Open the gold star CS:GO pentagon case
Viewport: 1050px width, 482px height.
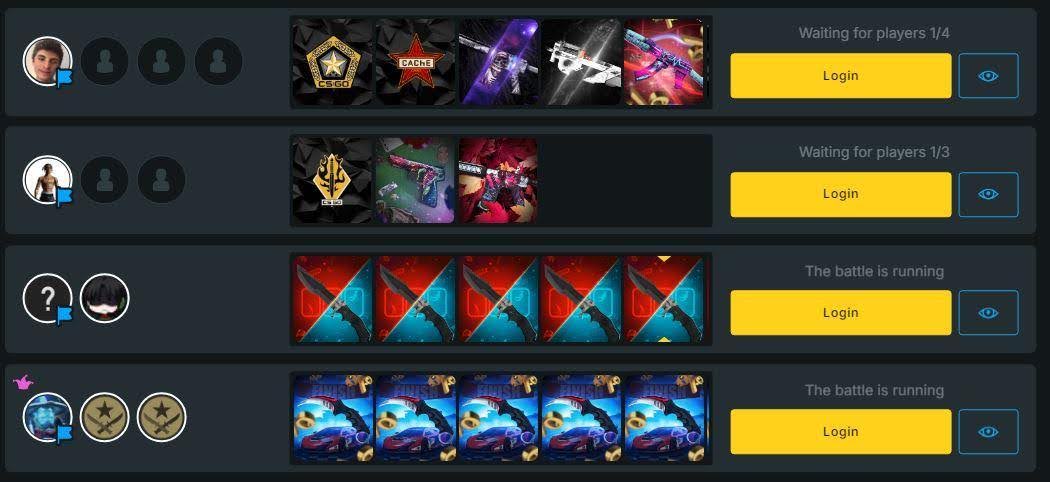332,62
